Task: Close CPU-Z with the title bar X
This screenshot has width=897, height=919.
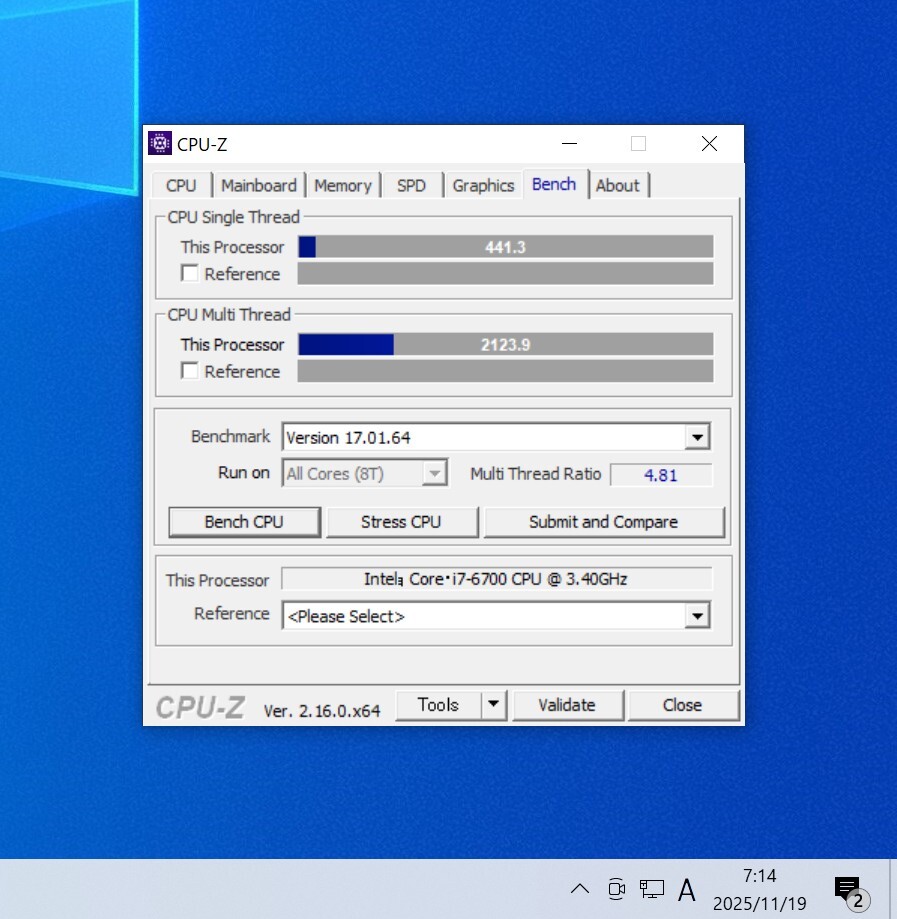Action: pos(709,144)
